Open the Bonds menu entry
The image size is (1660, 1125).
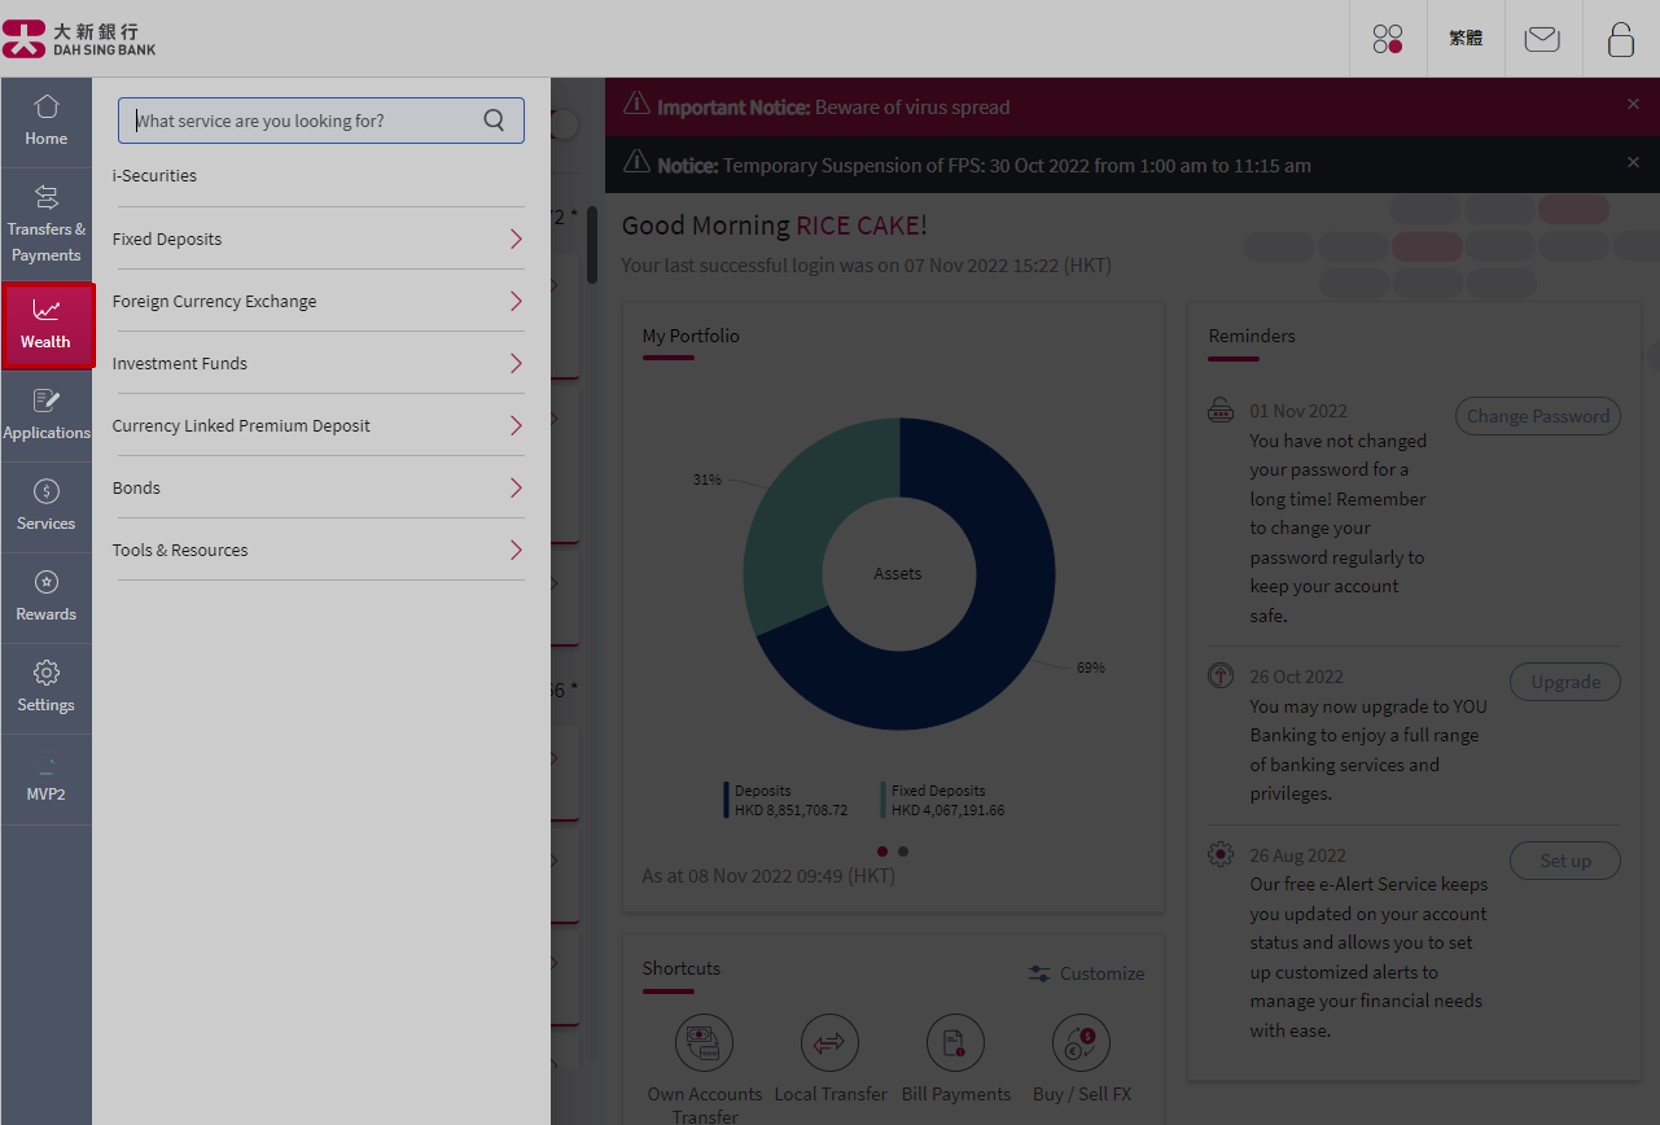tap(318, 488)
